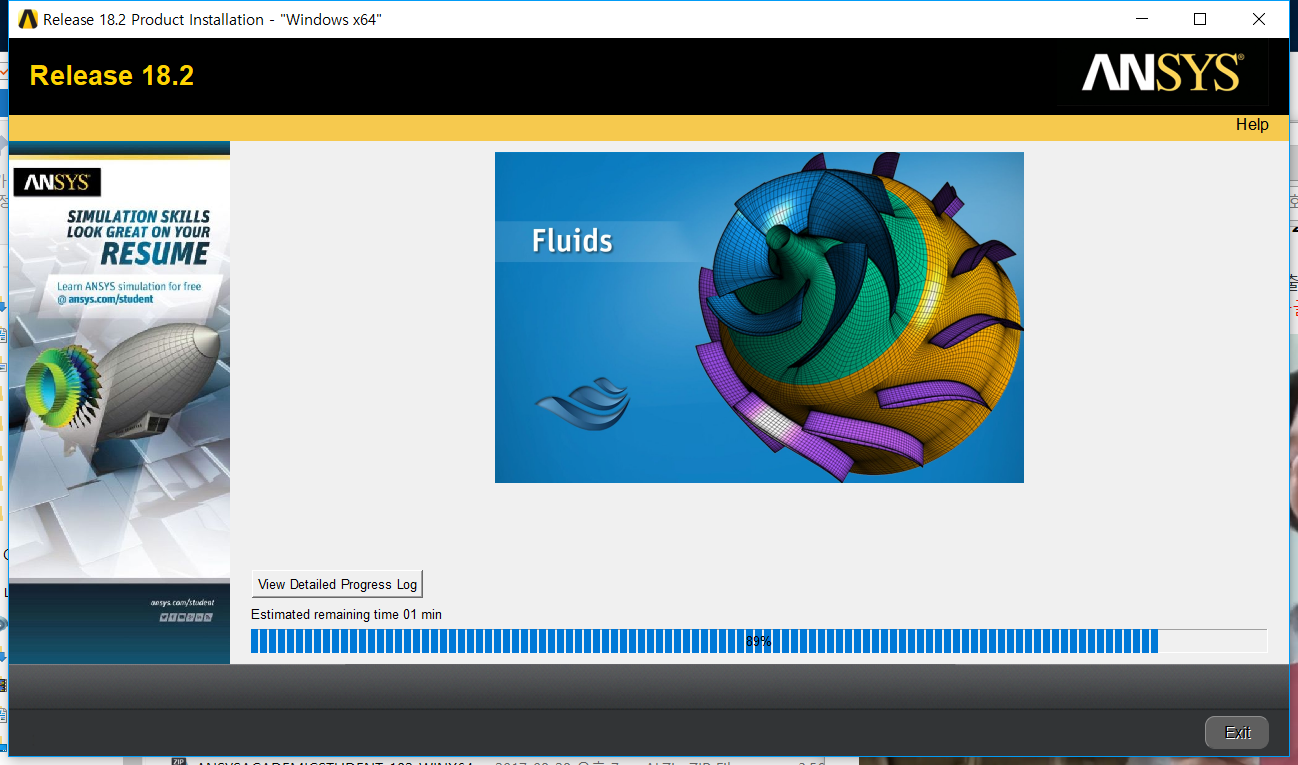Click View Detailed Progress Log button

point(337,584)
